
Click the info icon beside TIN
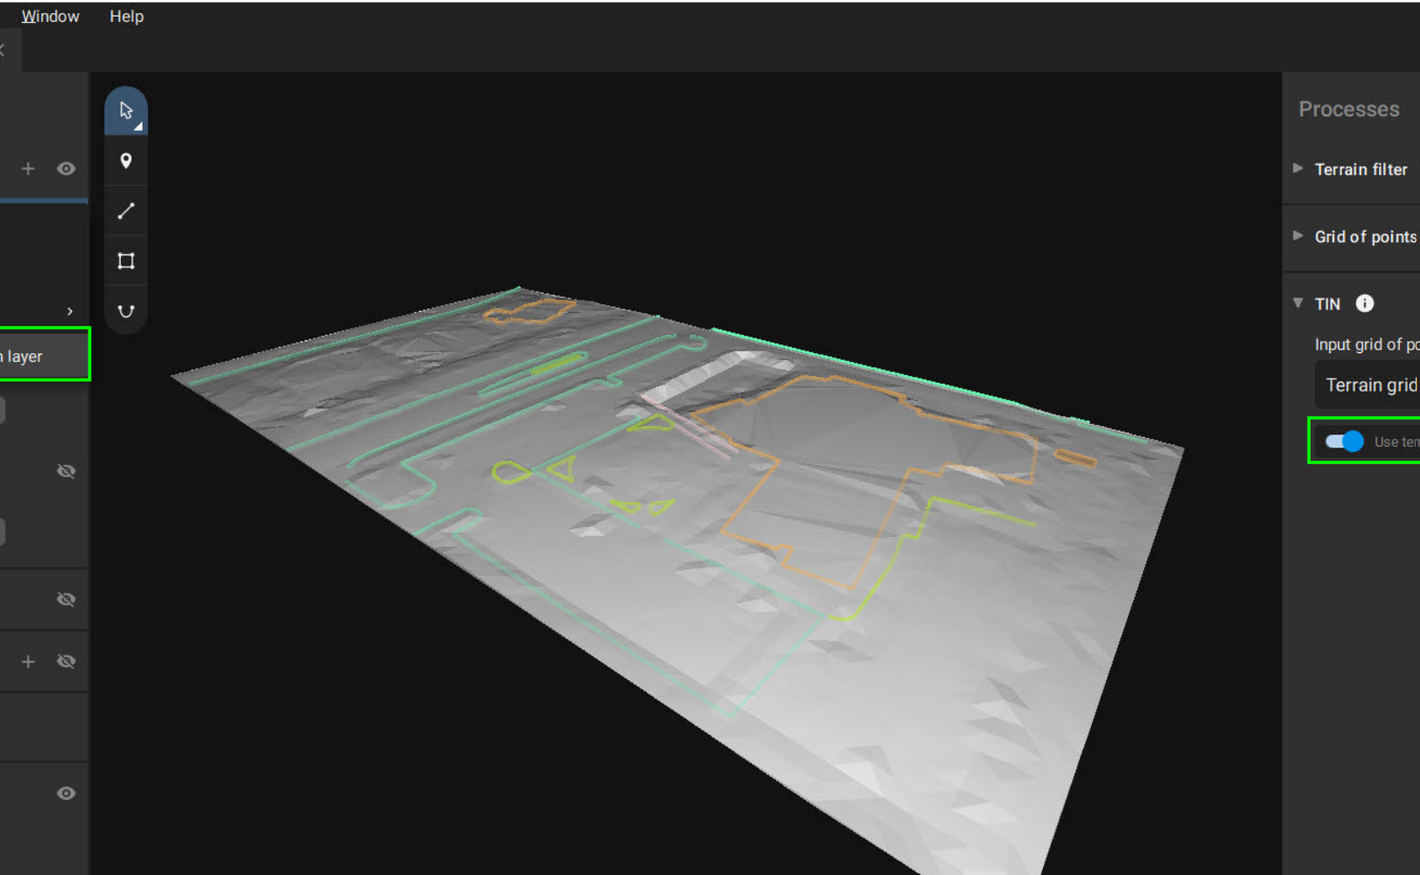[x=1364, y=304]
